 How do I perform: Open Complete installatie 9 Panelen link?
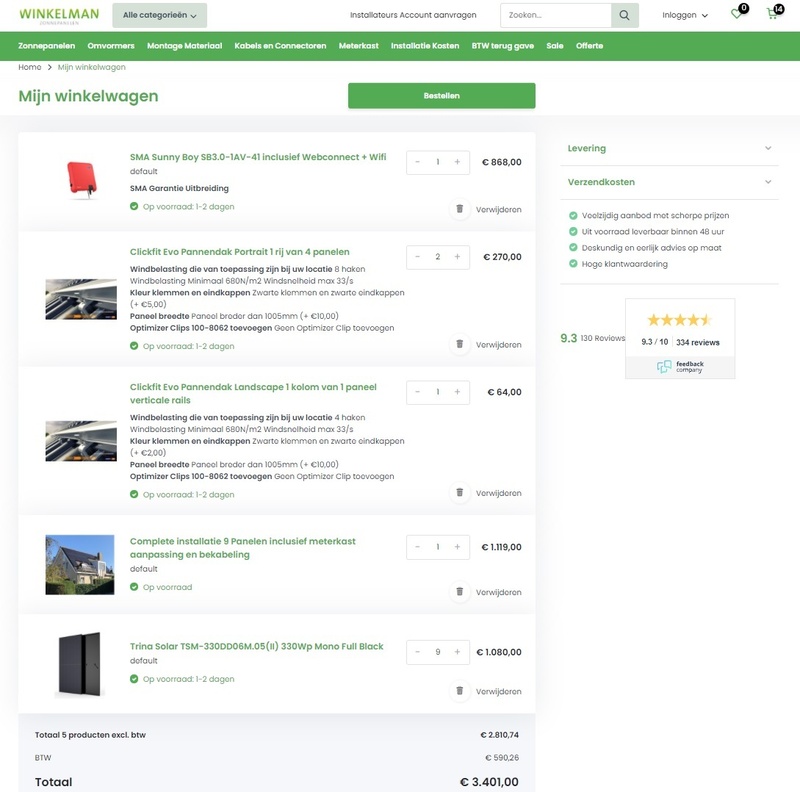[x=242, y=548]
